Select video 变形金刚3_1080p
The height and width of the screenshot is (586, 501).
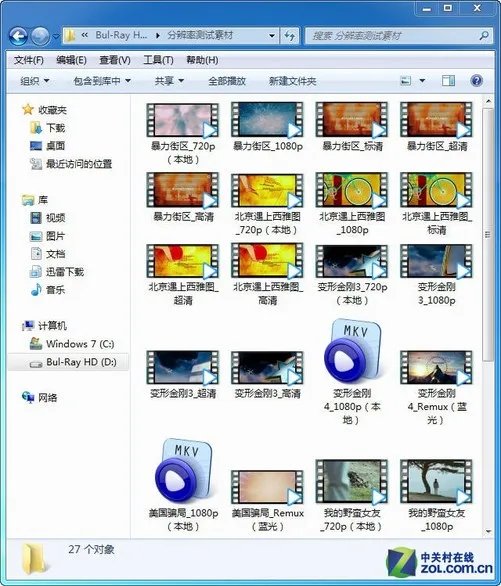436,274
